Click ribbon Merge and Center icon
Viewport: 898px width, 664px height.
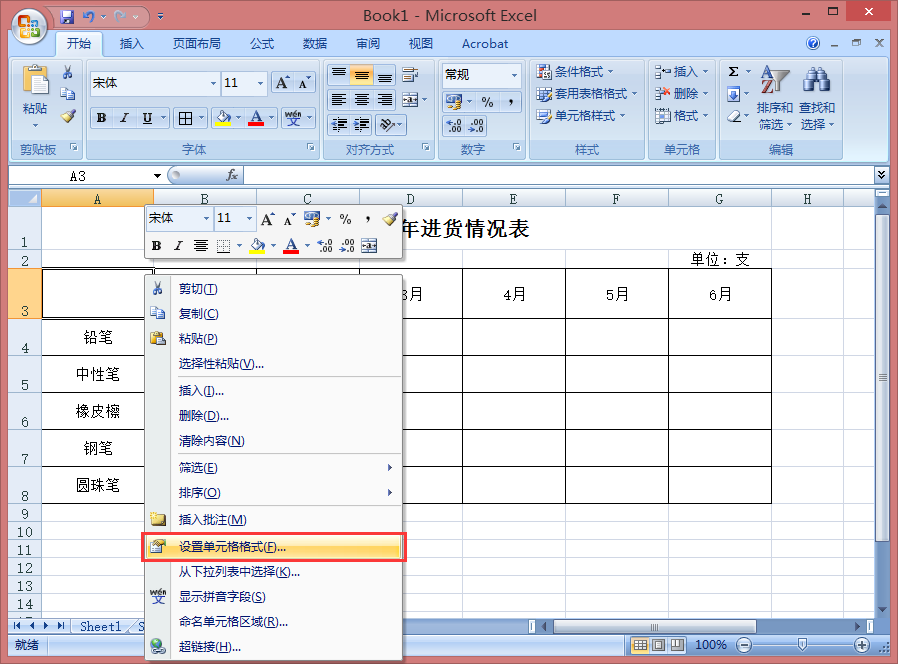[x=410, y=100]
